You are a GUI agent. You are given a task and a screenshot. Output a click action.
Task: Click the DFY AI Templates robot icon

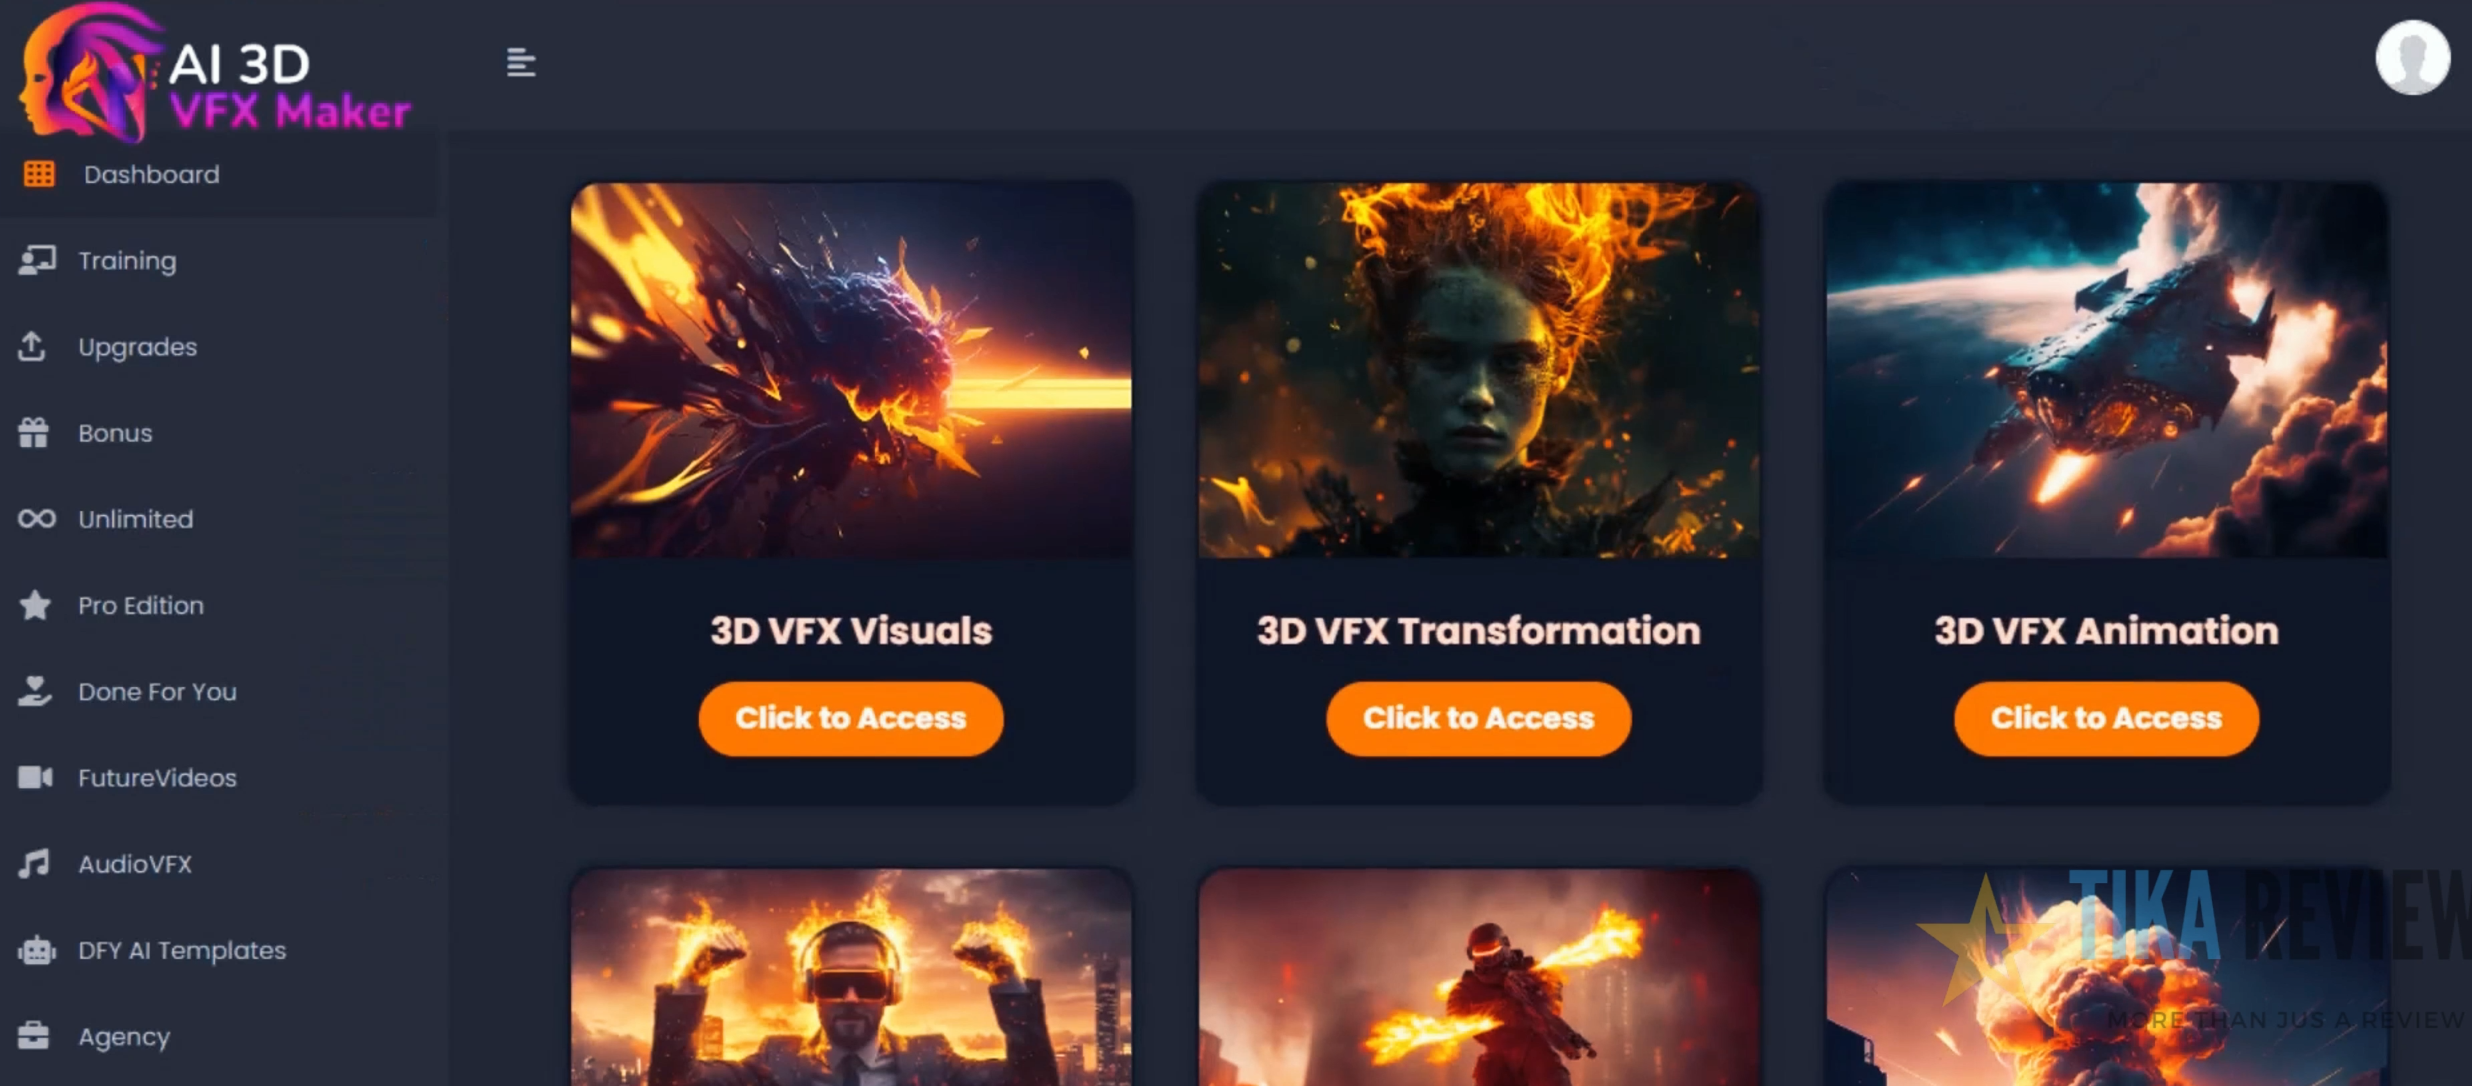[x=37, y=950]
